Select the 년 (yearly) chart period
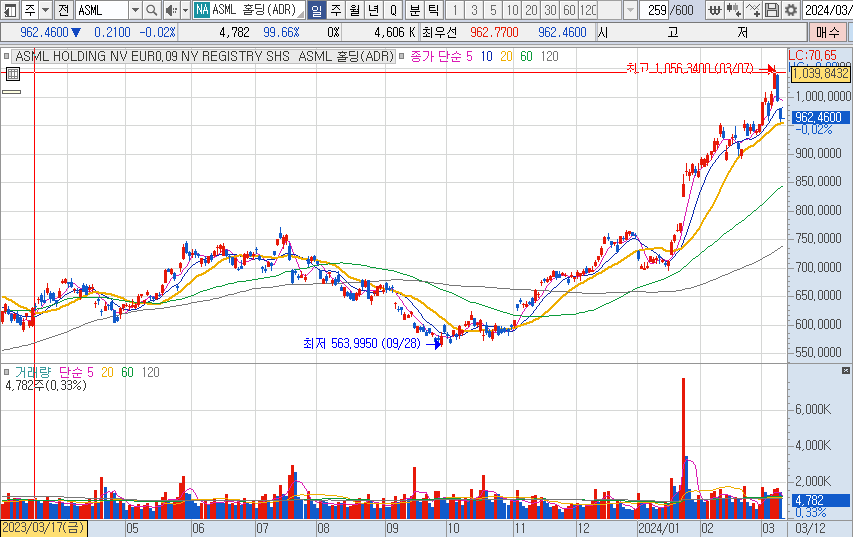Image resolution: width=853 pixels, height=537 pixels. point(374,10)
